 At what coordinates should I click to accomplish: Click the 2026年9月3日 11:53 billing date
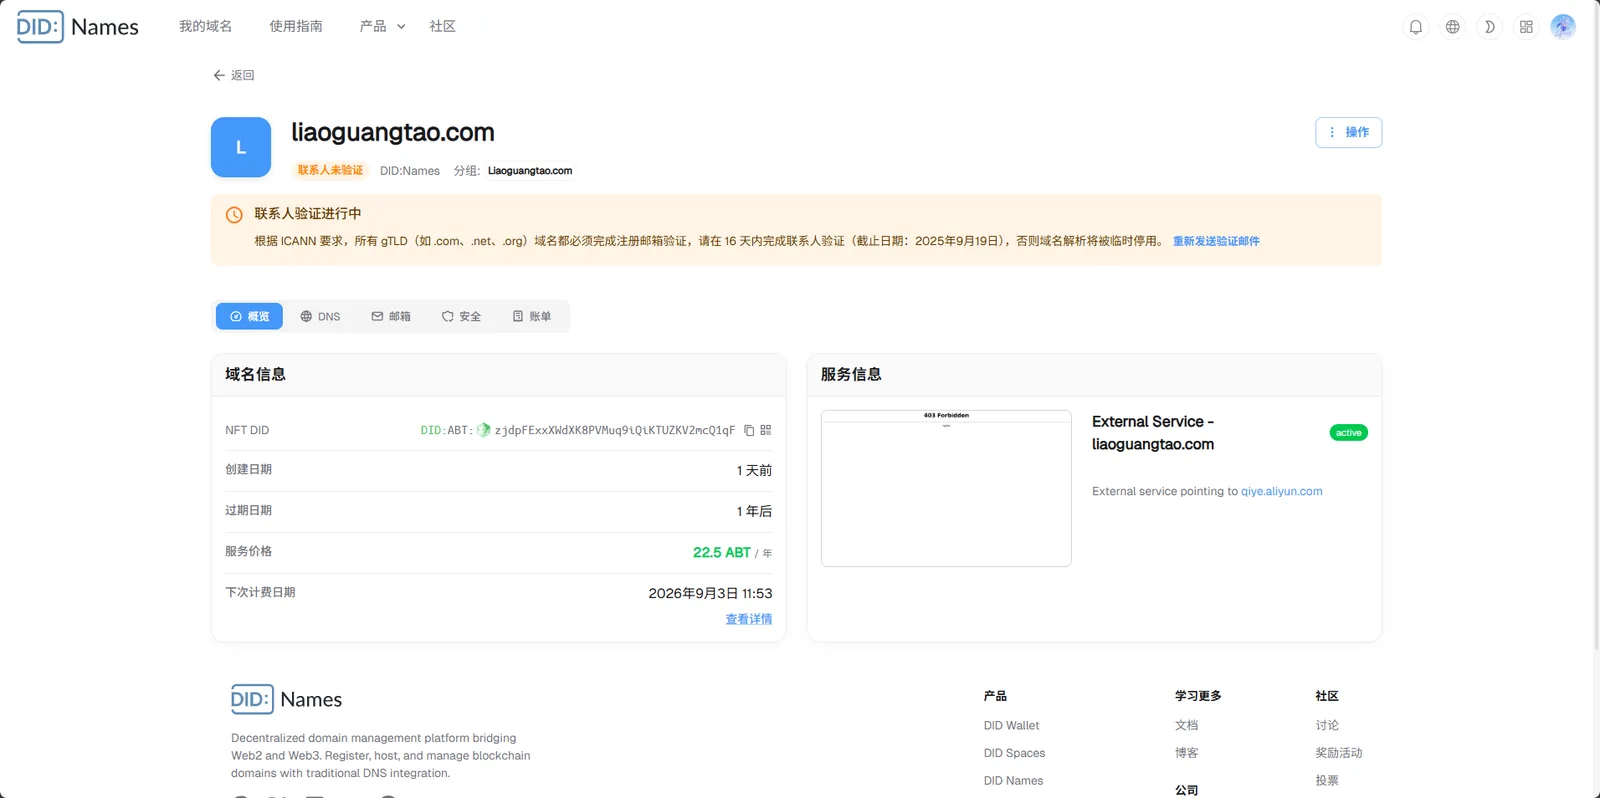(x=710, y=593)
